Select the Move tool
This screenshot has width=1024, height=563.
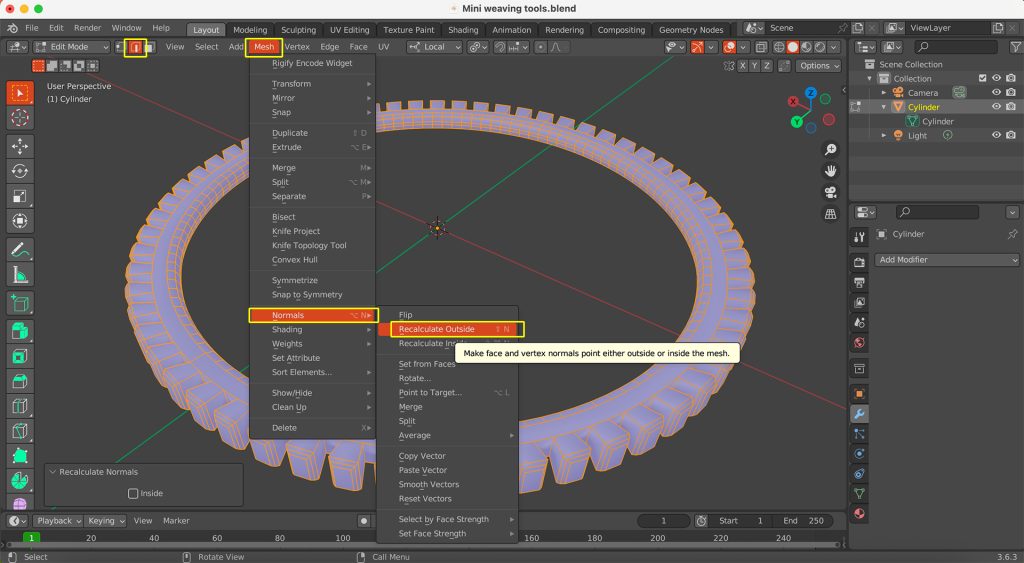20,146
